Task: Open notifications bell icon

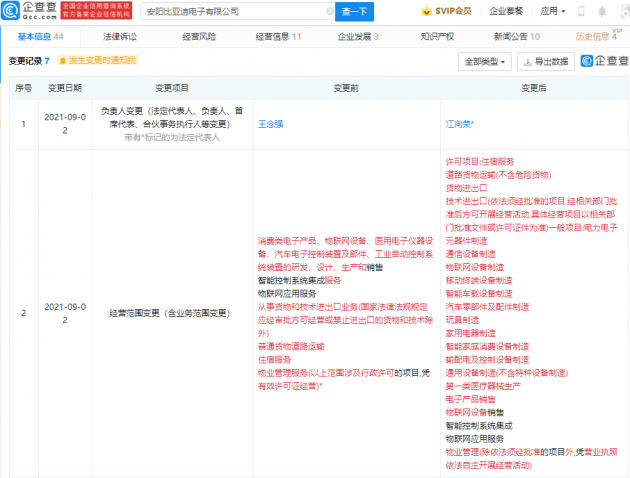Action: [x=602, y=11]
